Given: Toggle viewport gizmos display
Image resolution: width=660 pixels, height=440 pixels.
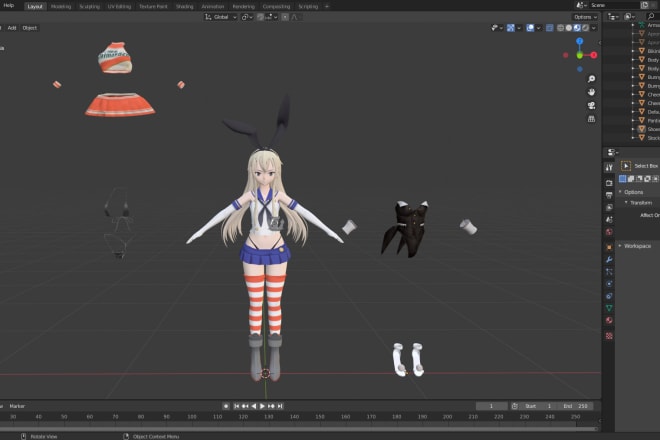Looking at the screenshot, I should pos(511,28).
